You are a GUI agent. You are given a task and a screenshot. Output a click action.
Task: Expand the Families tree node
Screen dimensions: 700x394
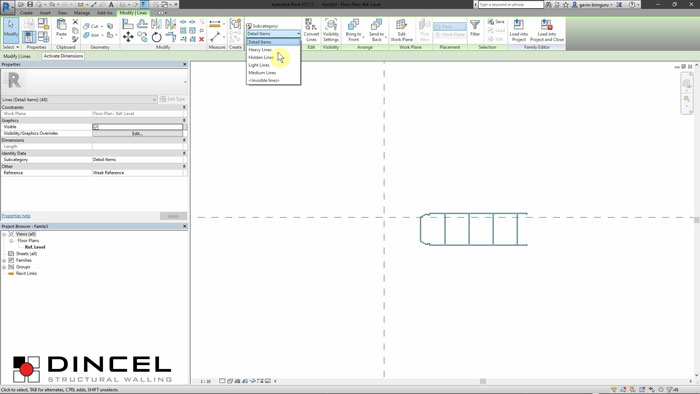tap(4, 260)
